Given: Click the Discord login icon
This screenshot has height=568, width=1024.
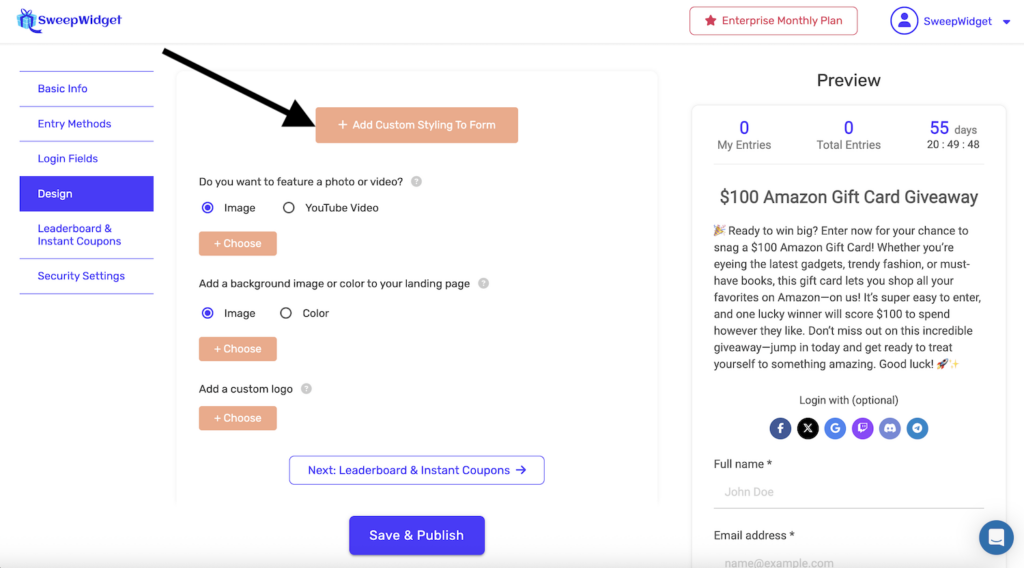Looking at the screenshot, I should pos(889,429).
